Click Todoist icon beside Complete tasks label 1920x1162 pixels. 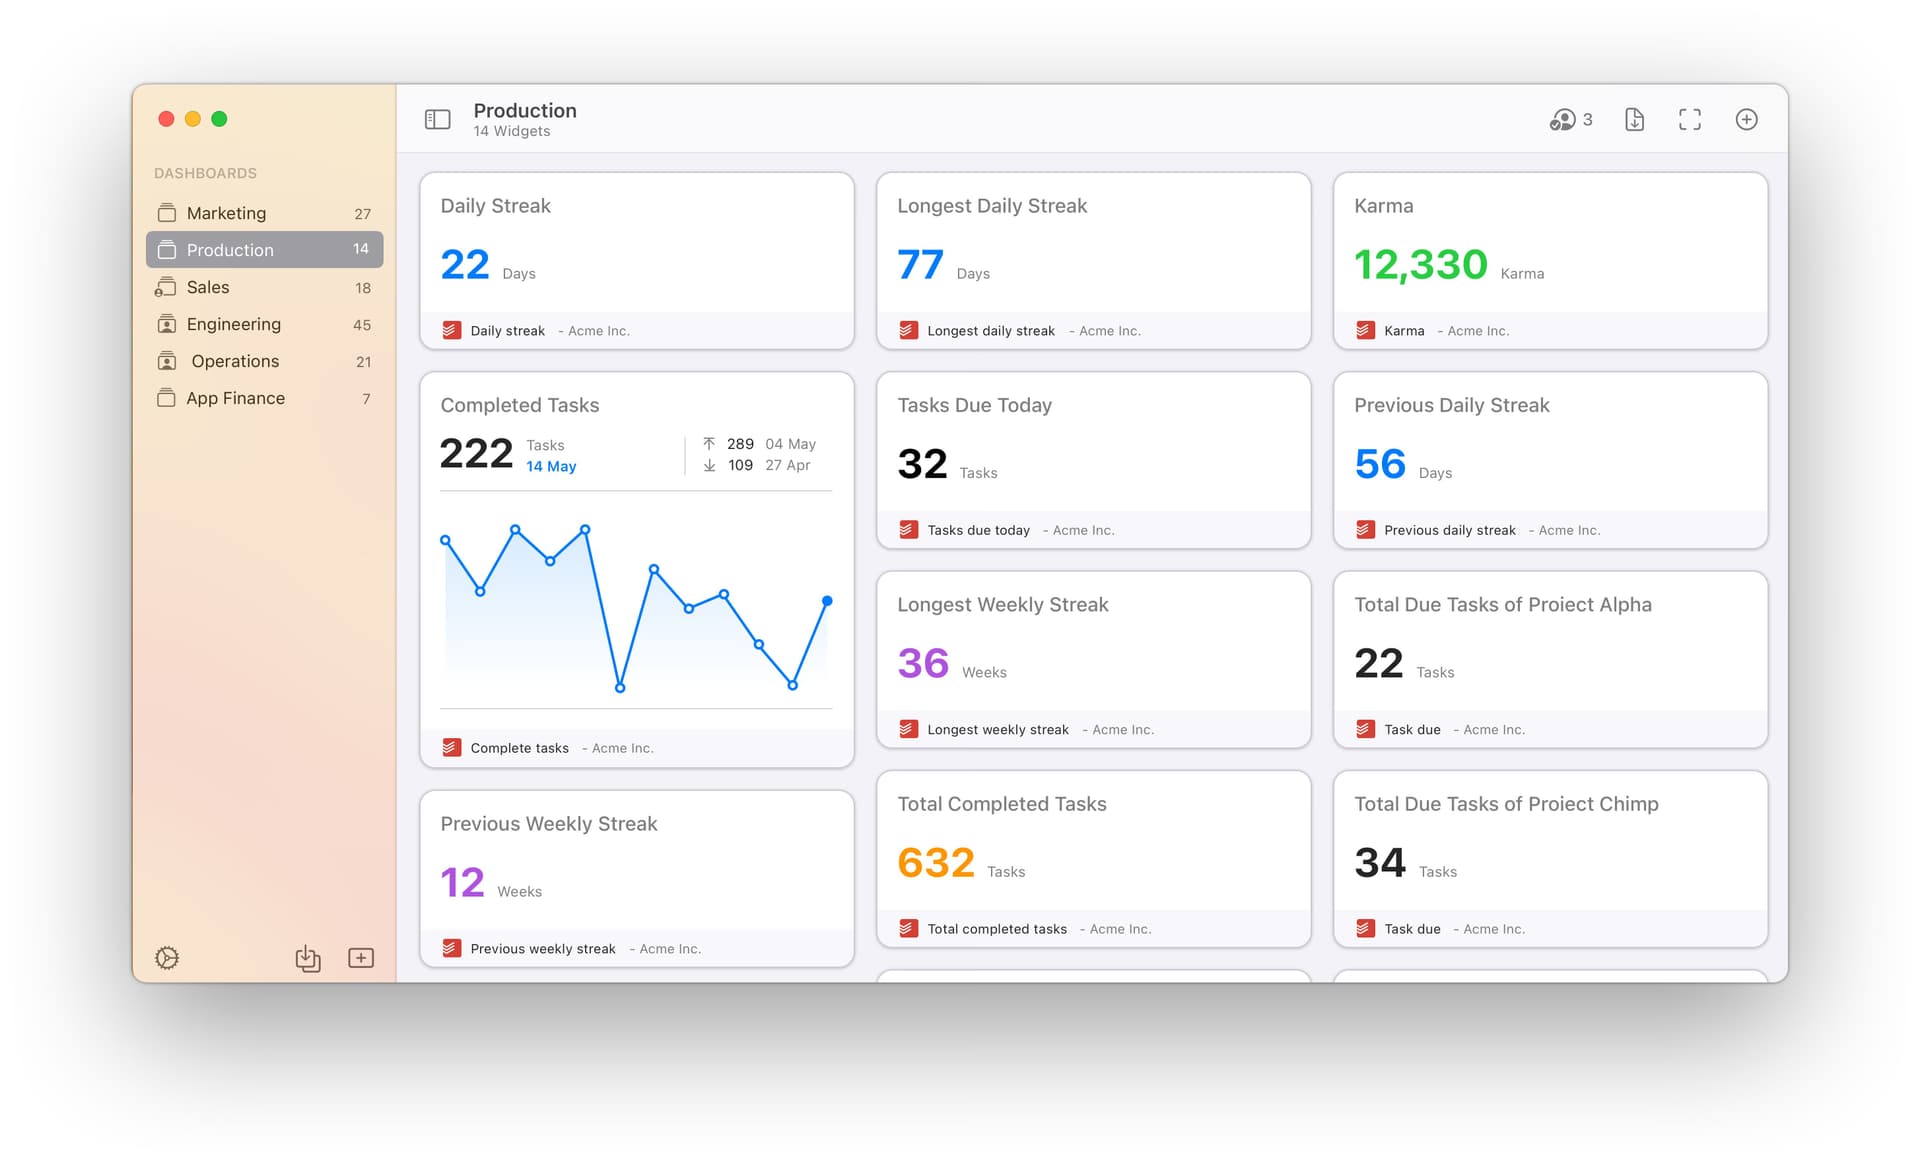click(452, 747)
